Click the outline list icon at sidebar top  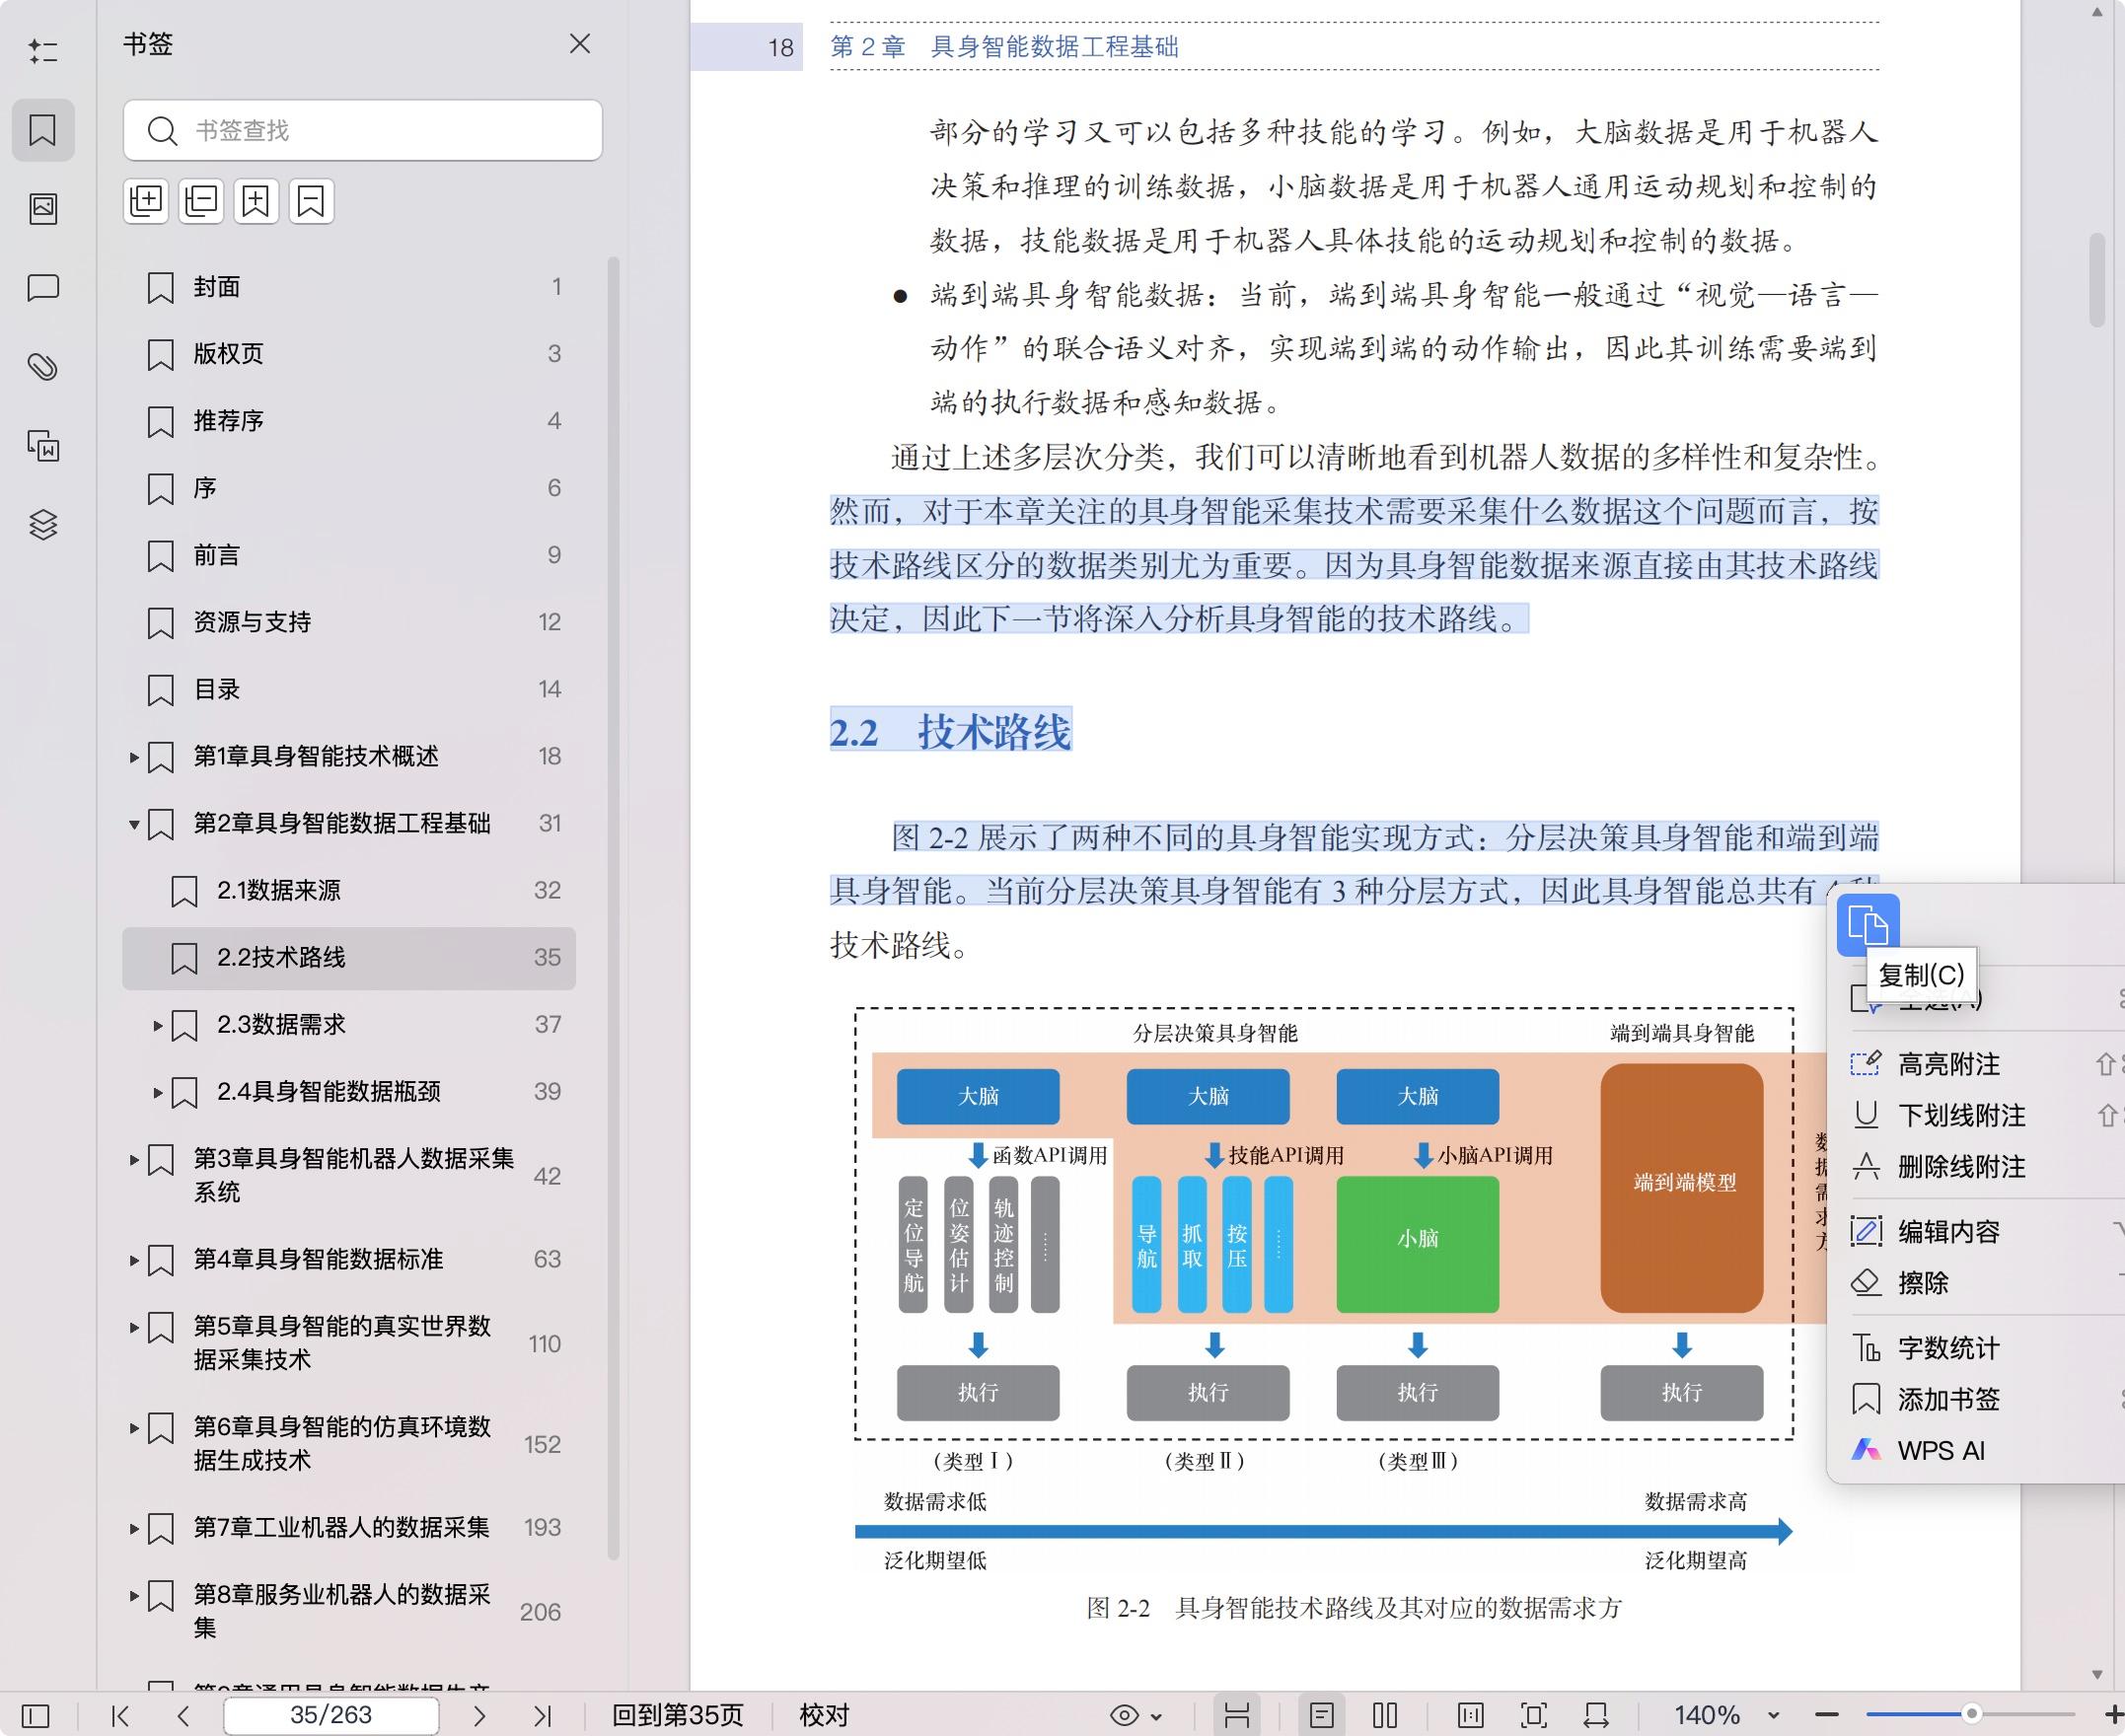click(x=43, y=51)
